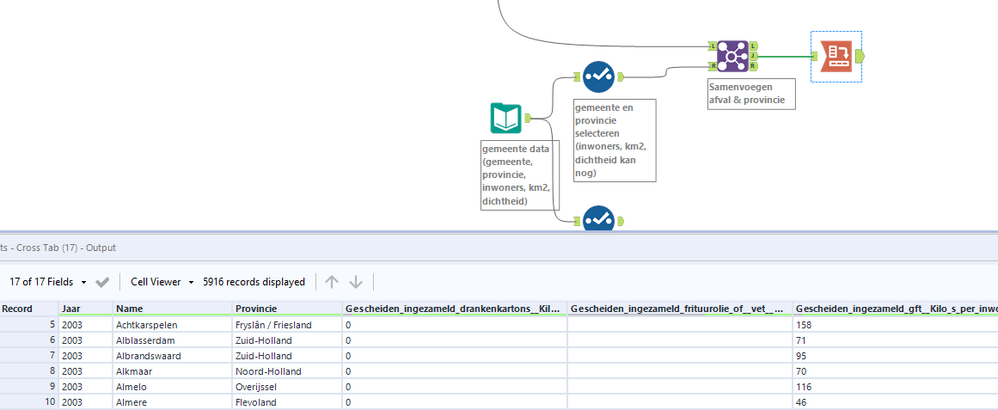Click the '5916 records displayed' label

[x=254, y=281]
